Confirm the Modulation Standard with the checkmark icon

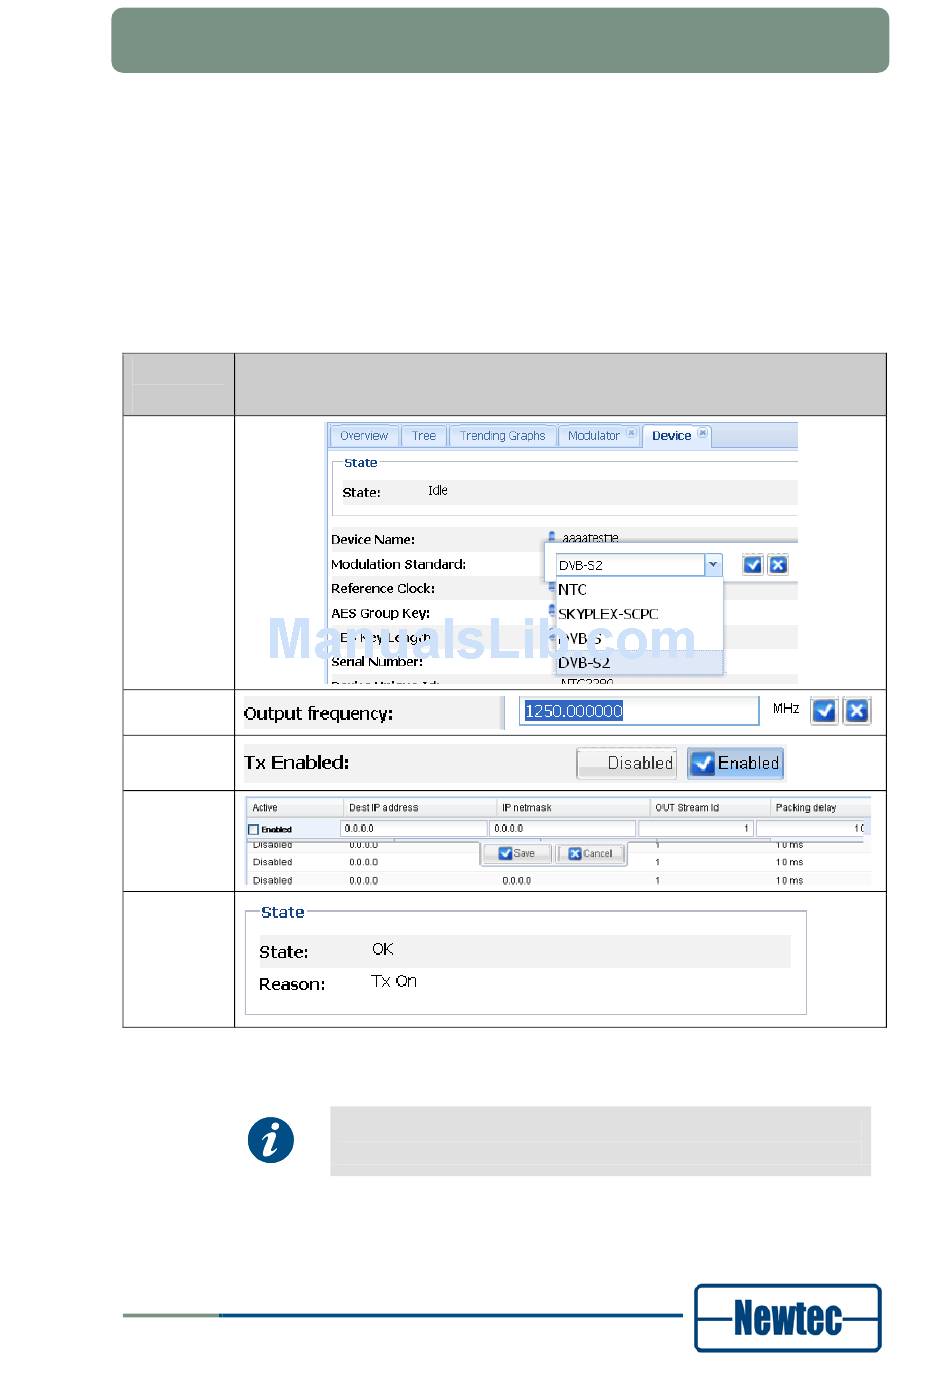(753, 565)
